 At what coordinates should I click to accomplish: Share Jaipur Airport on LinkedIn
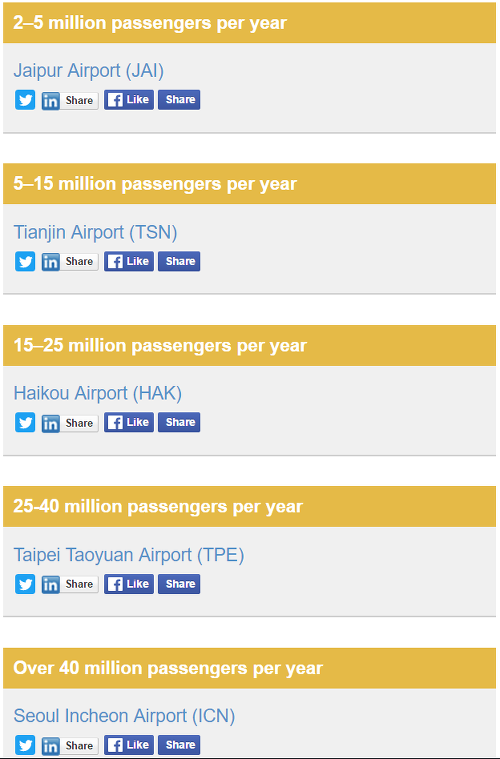70,101
